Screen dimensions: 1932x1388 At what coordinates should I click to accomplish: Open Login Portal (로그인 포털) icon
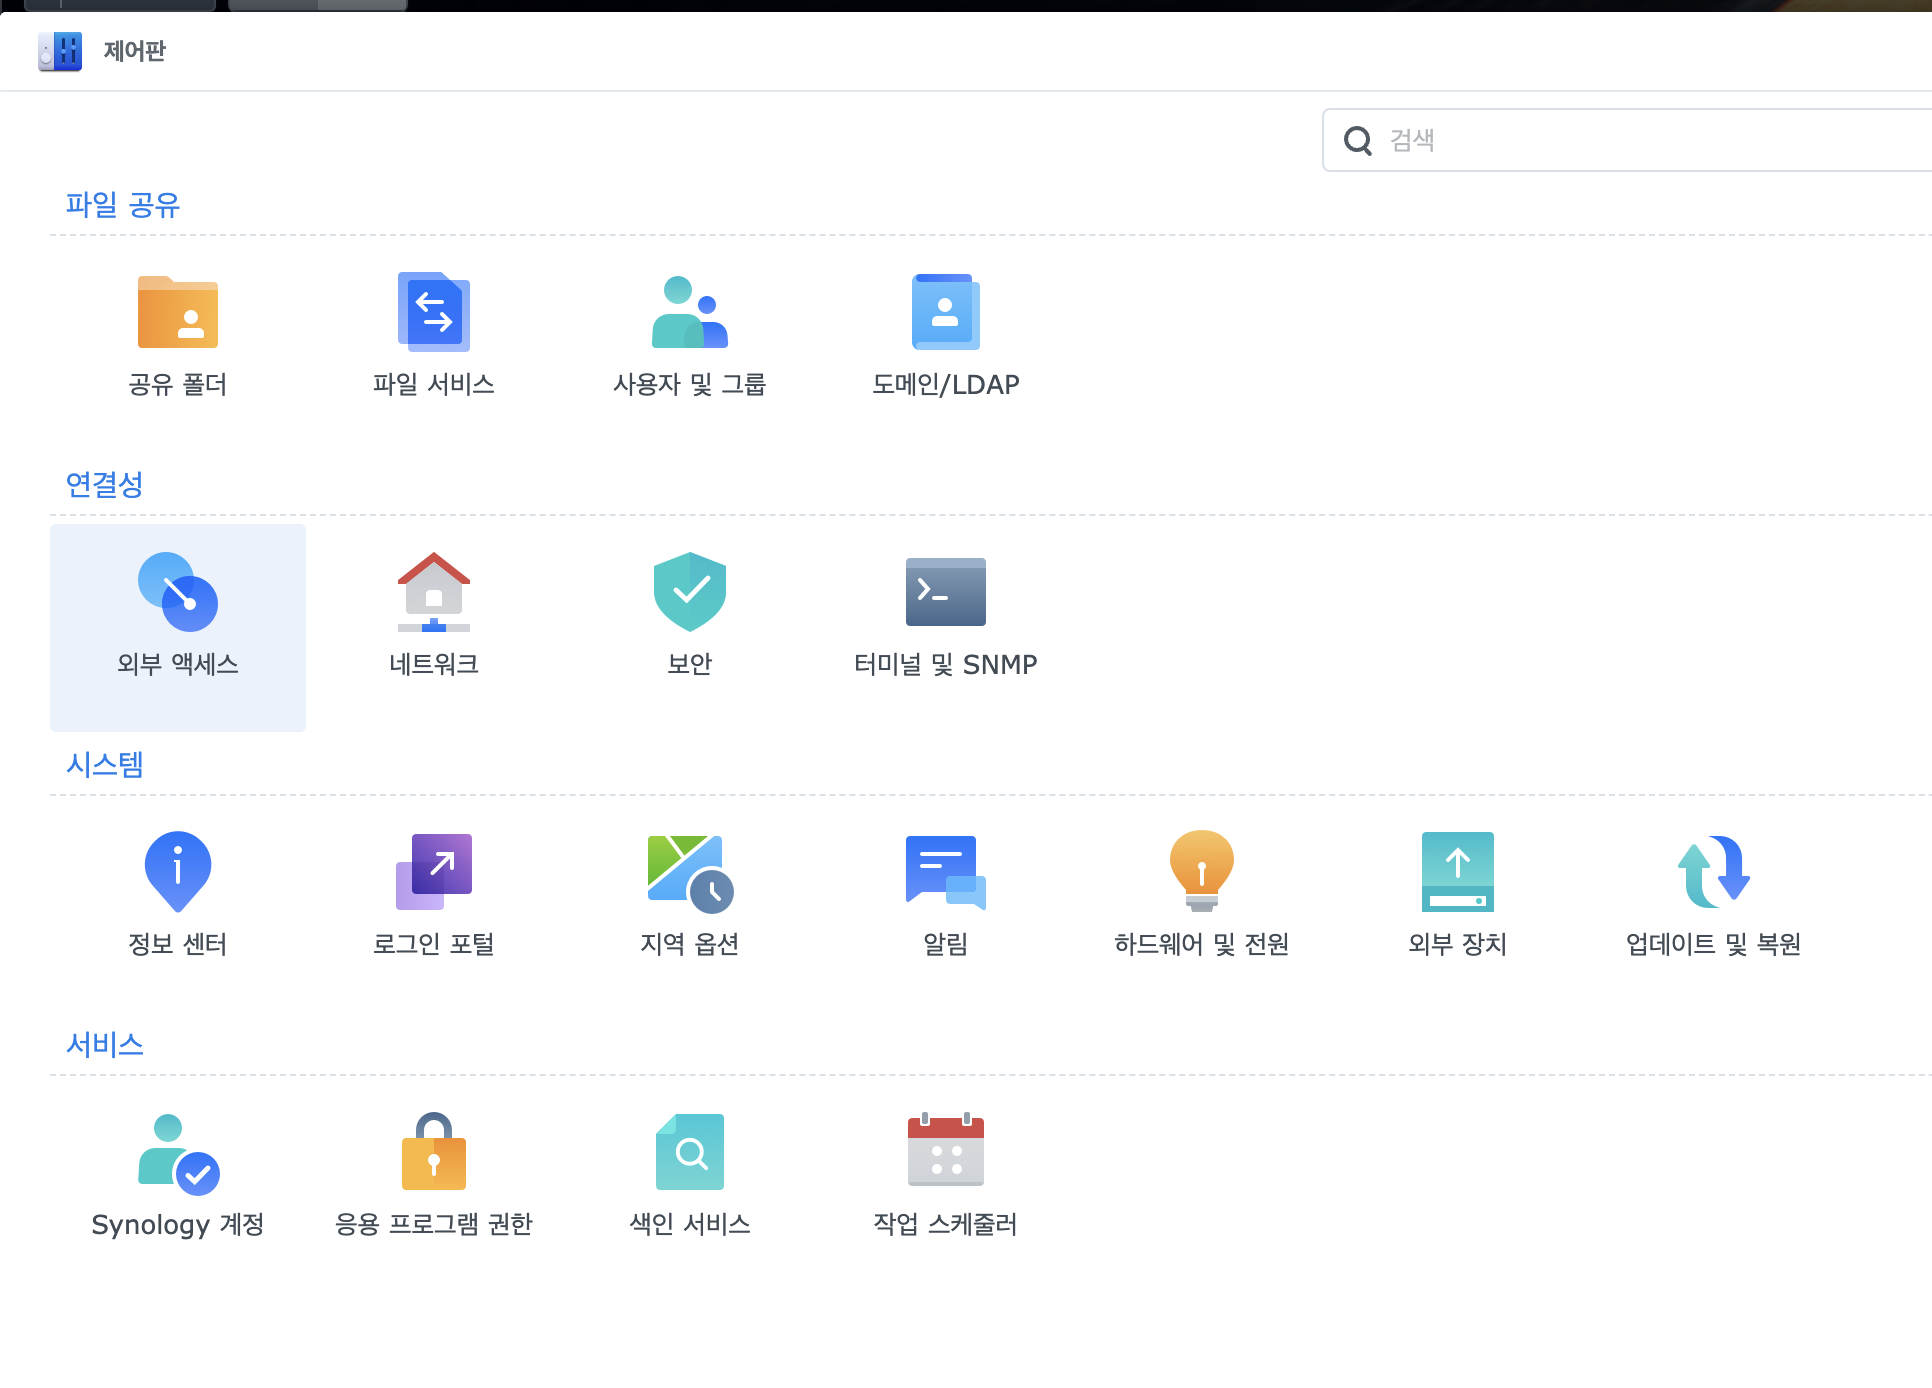(434, 873)
